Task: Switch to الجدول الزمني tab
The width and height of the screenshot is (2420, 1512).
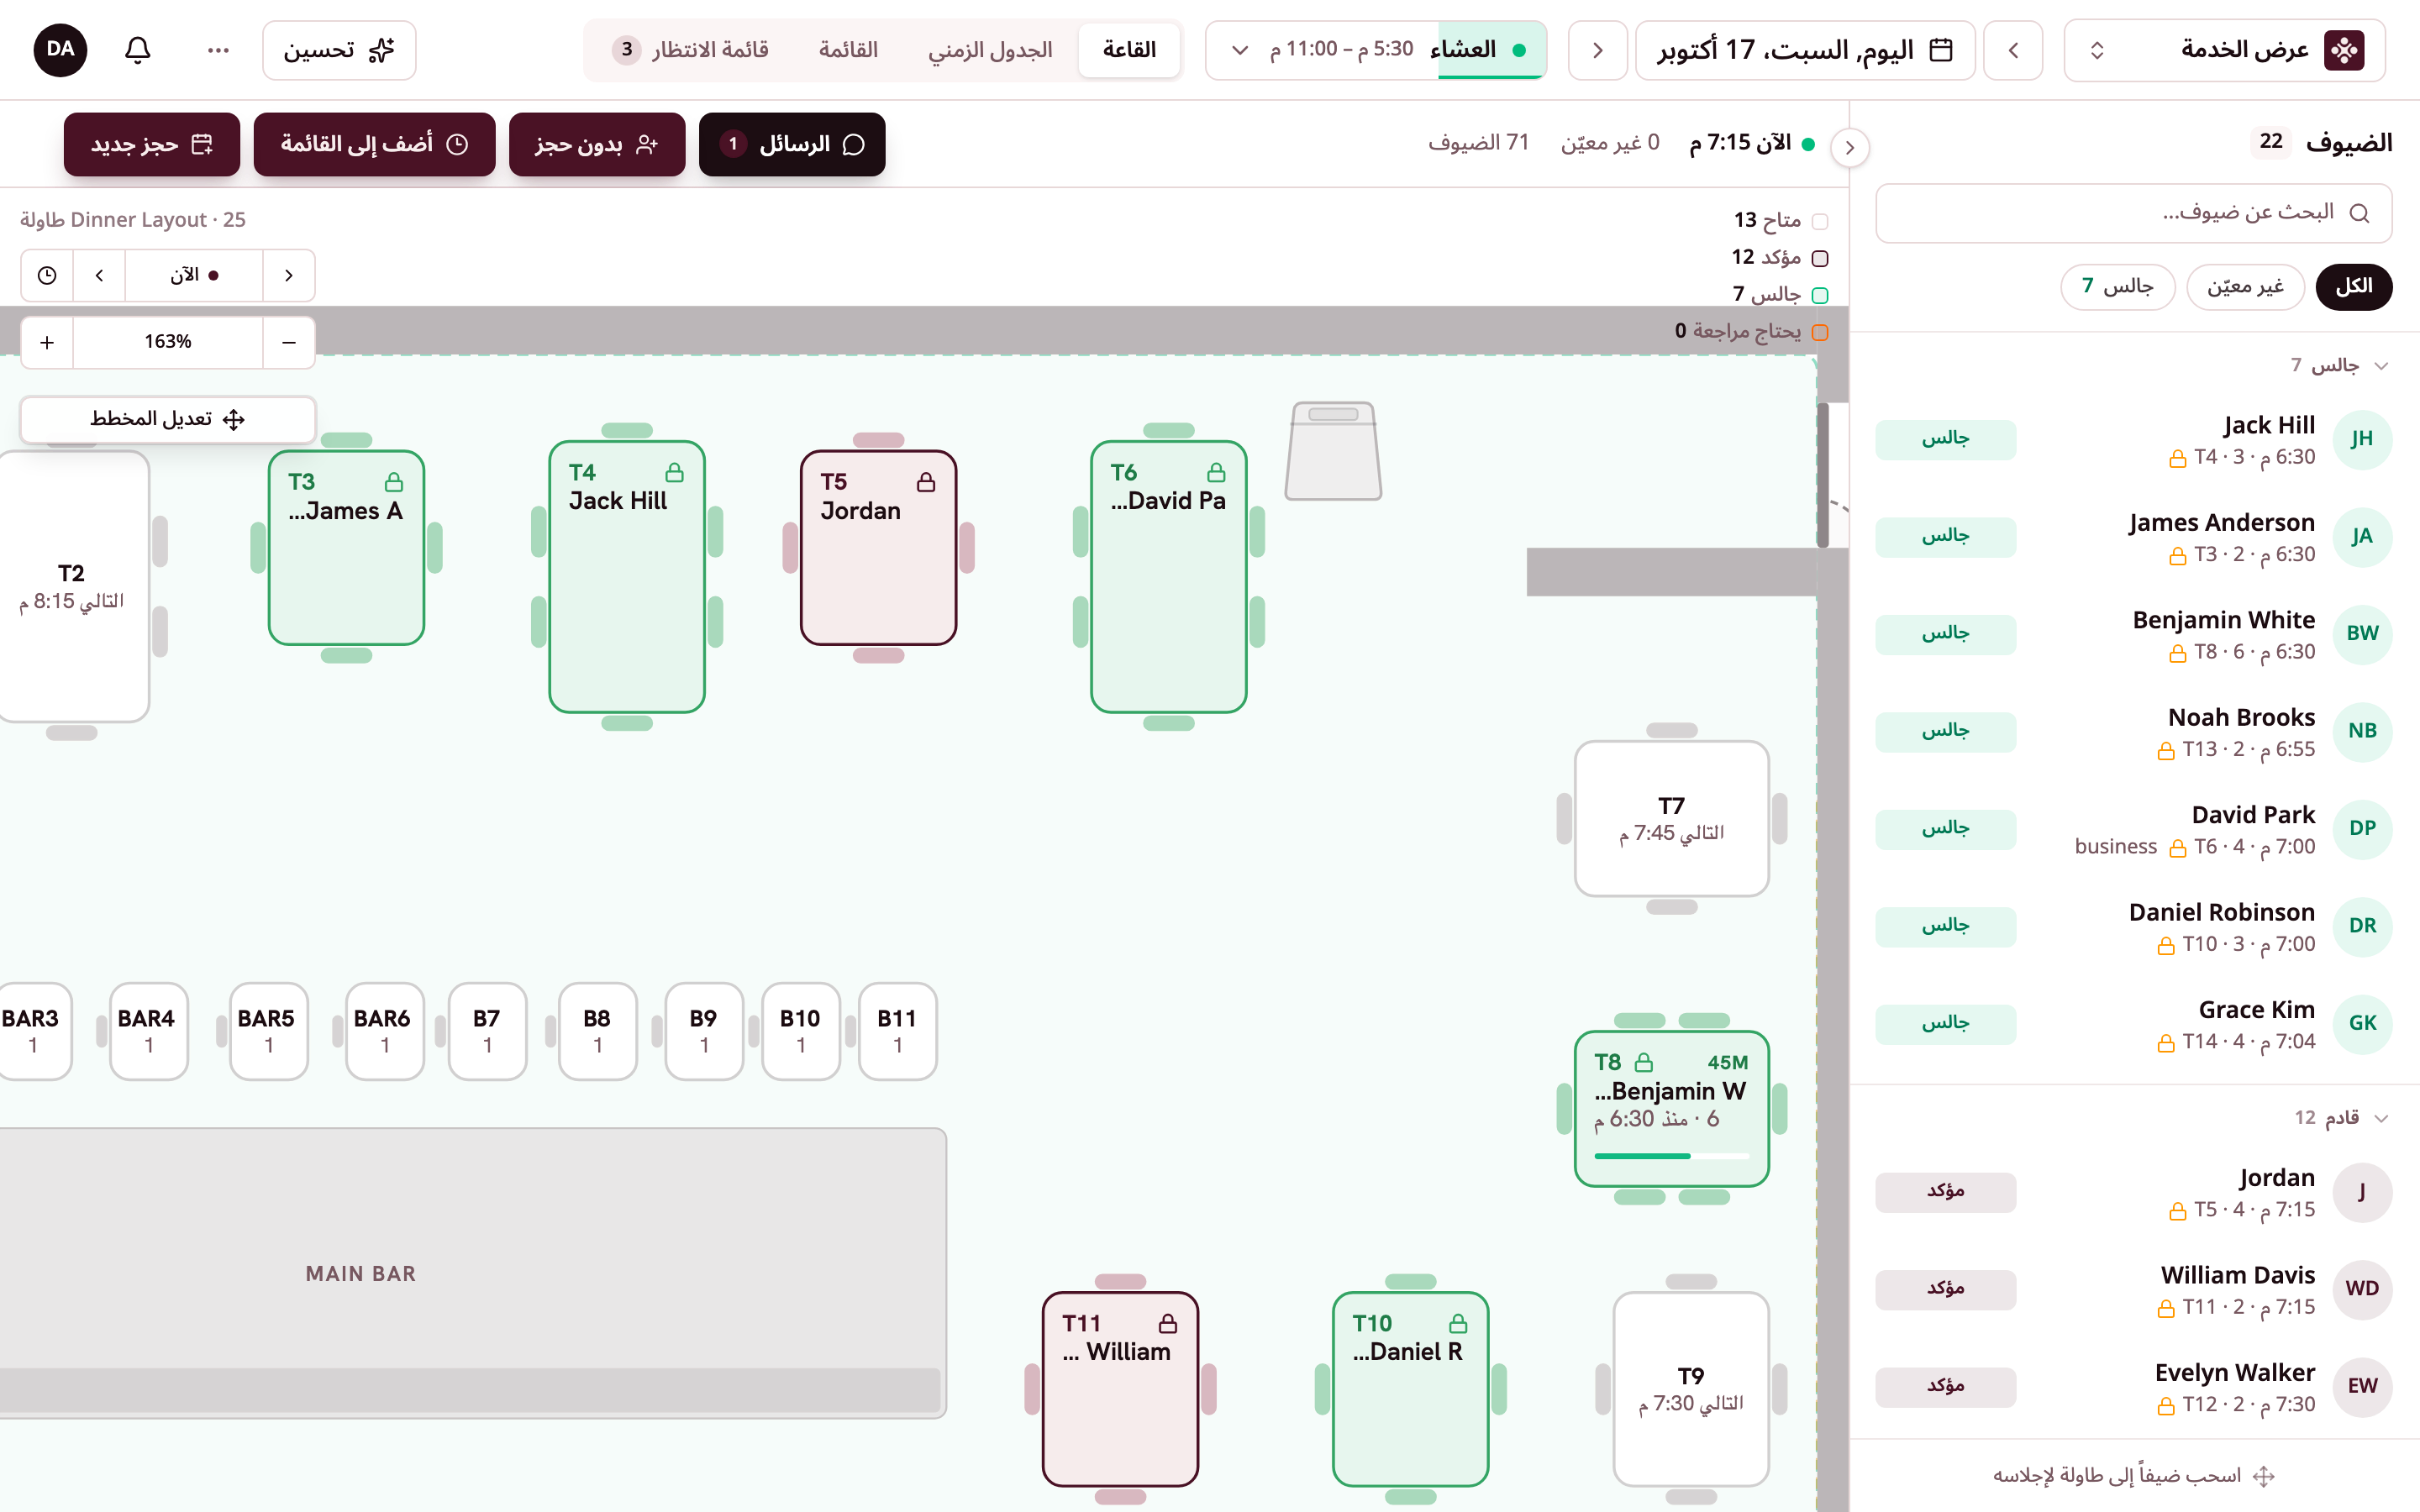Action: click(x=990, y=50)
